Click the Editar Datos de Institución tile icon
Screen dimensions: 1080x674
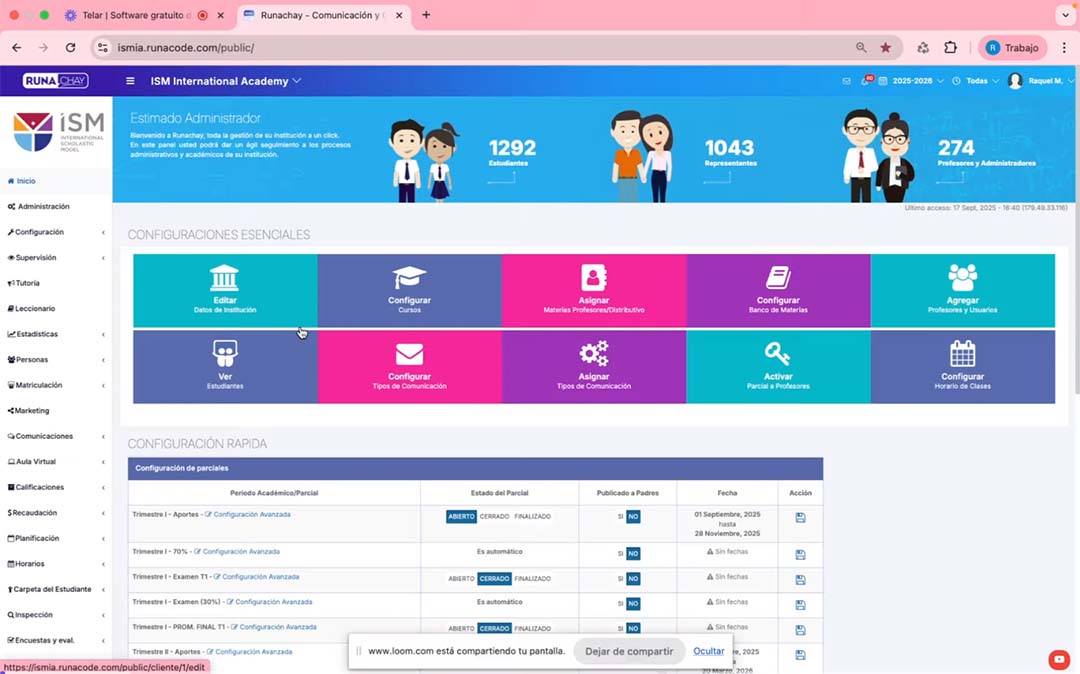click(x=225, y=278)
